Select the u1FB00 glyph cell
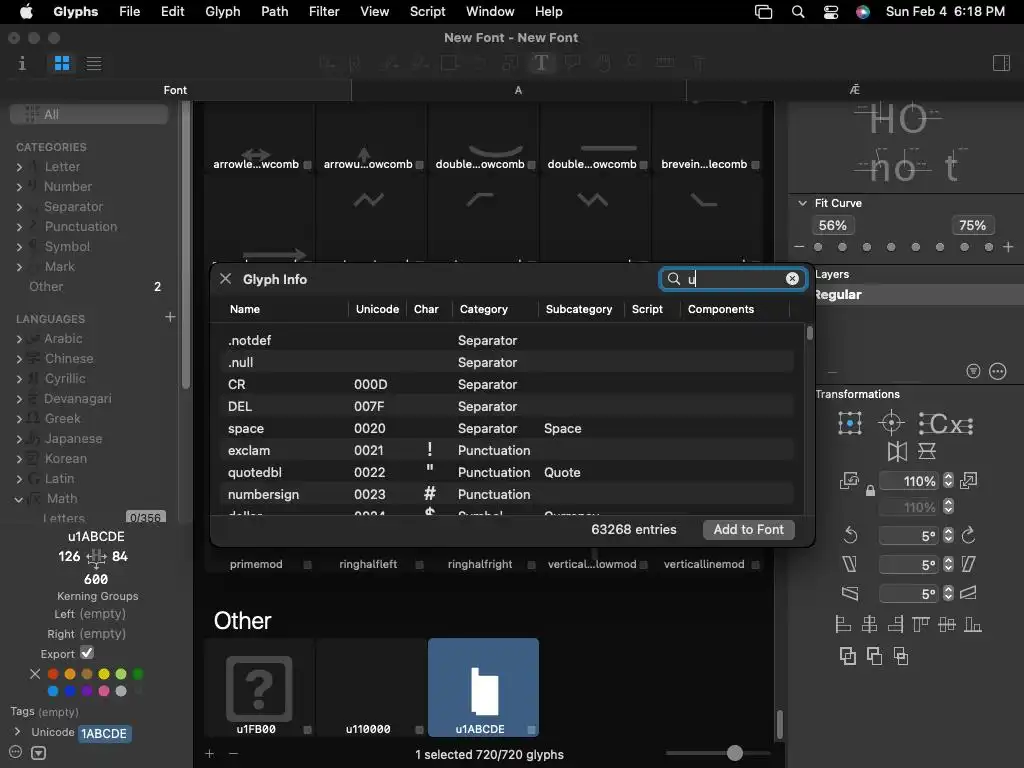The width and height of the screenshot is (1024, 768). tap(259, 688)
